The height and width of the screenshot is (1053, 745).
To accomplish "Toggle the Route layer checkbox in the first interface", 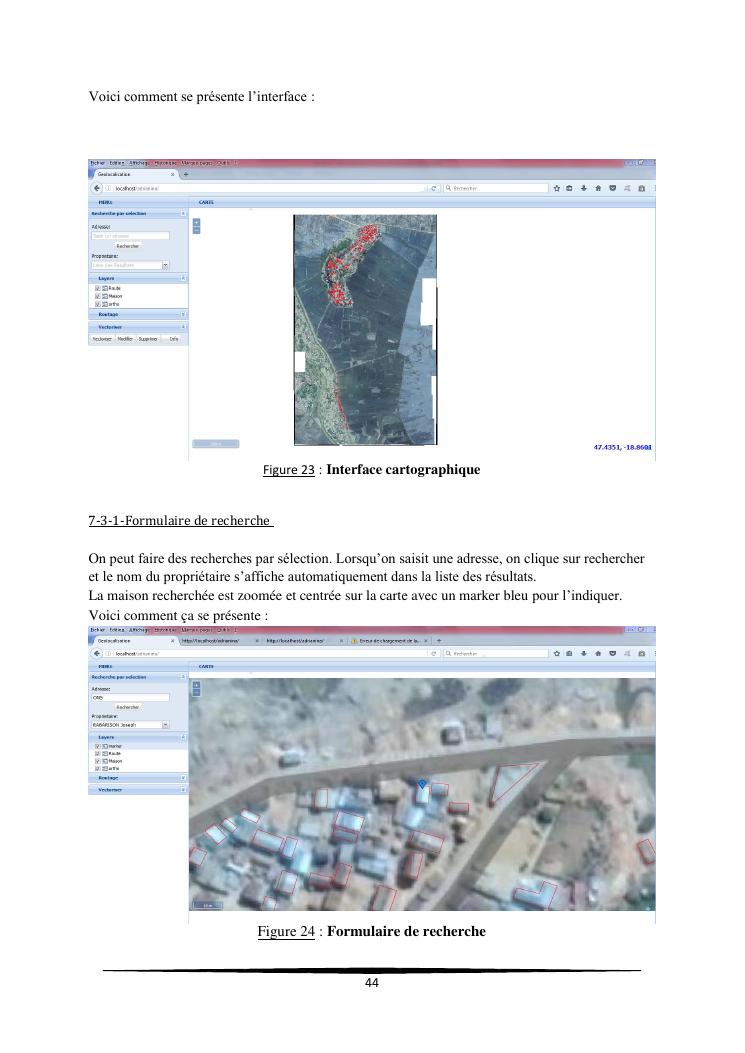I will (x=97, y=288).
